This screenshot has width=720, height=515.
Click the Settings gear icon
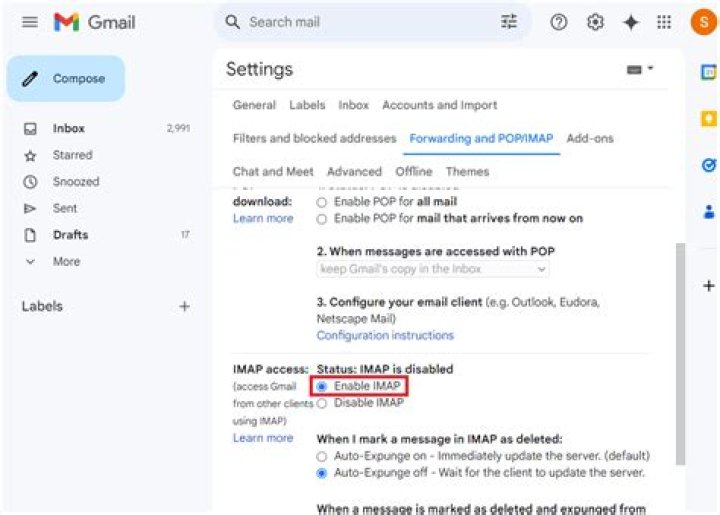pyautogui.click(x=595, y=22)
